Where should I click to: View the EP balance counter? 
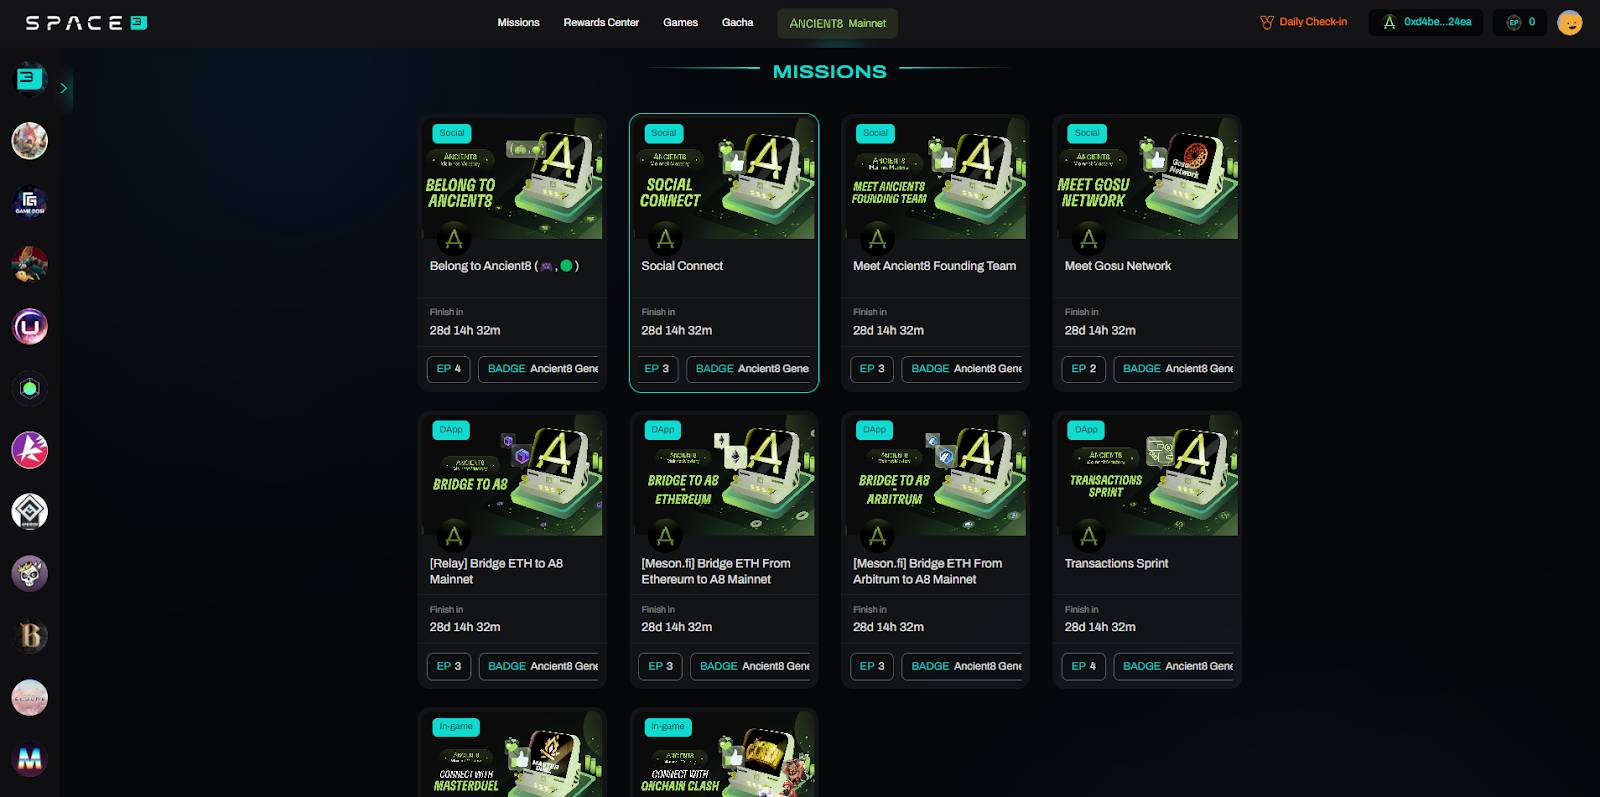pos(1520,22)
